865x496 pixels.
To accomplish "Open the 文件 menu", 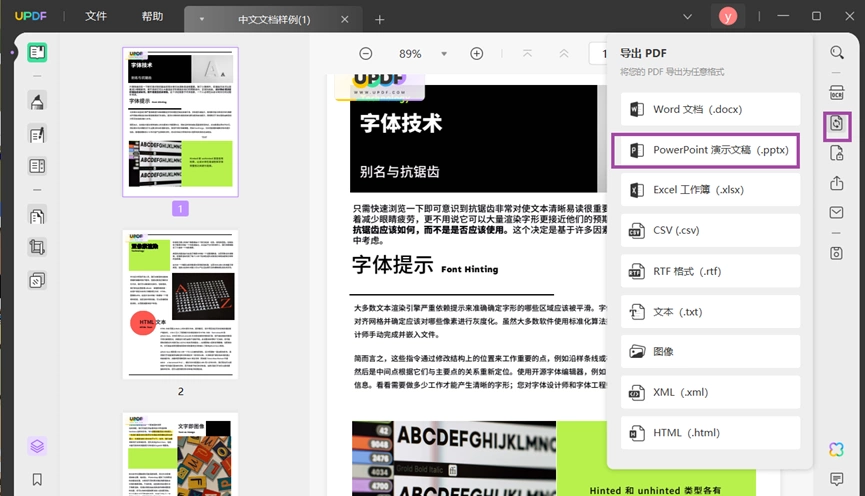I will point(95,16).
